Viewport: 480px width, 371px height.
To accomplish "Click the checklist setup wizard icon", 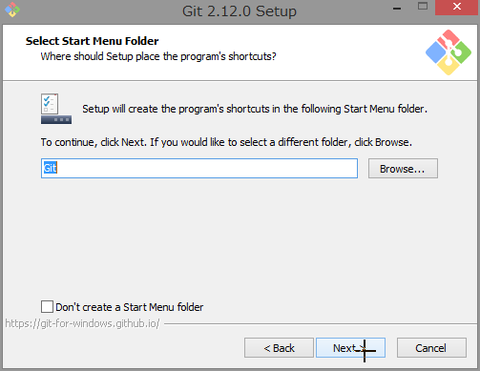I will click(56, 109).
